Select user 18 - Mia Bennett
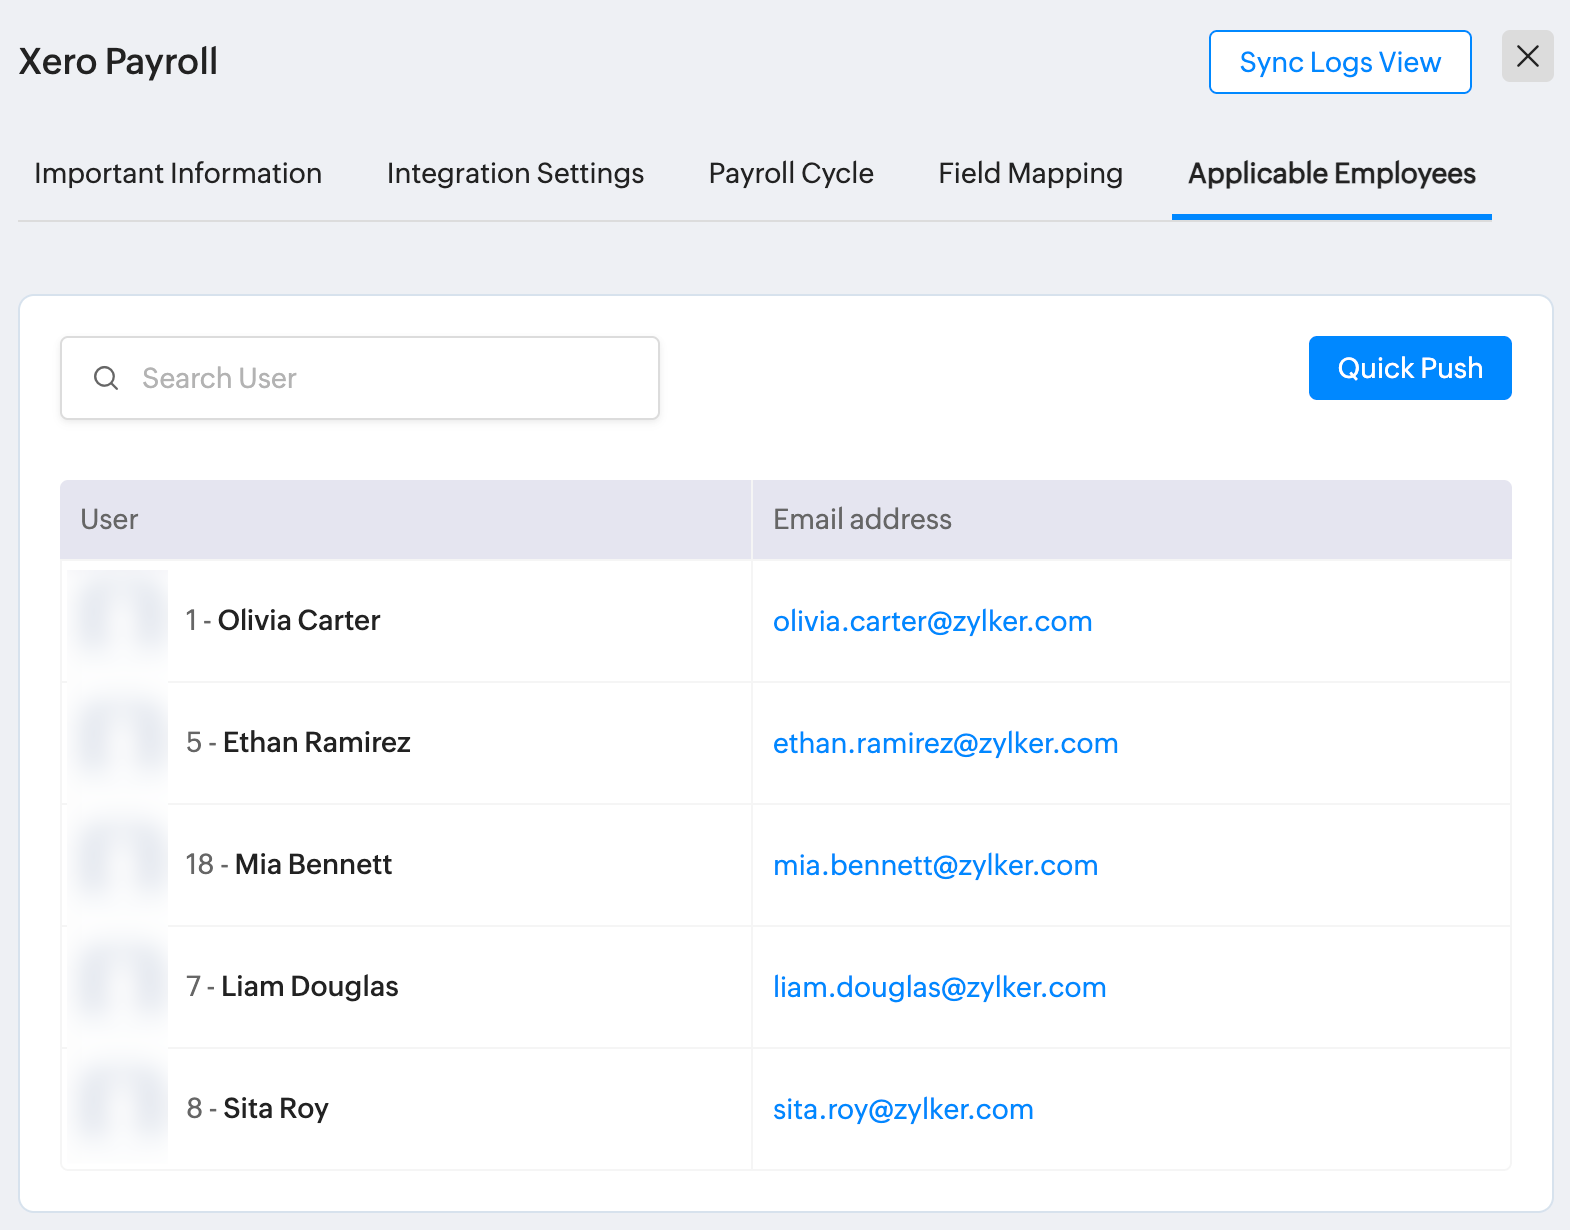1570x1230 pixels. pyautogui.click(x=289, y=864)
